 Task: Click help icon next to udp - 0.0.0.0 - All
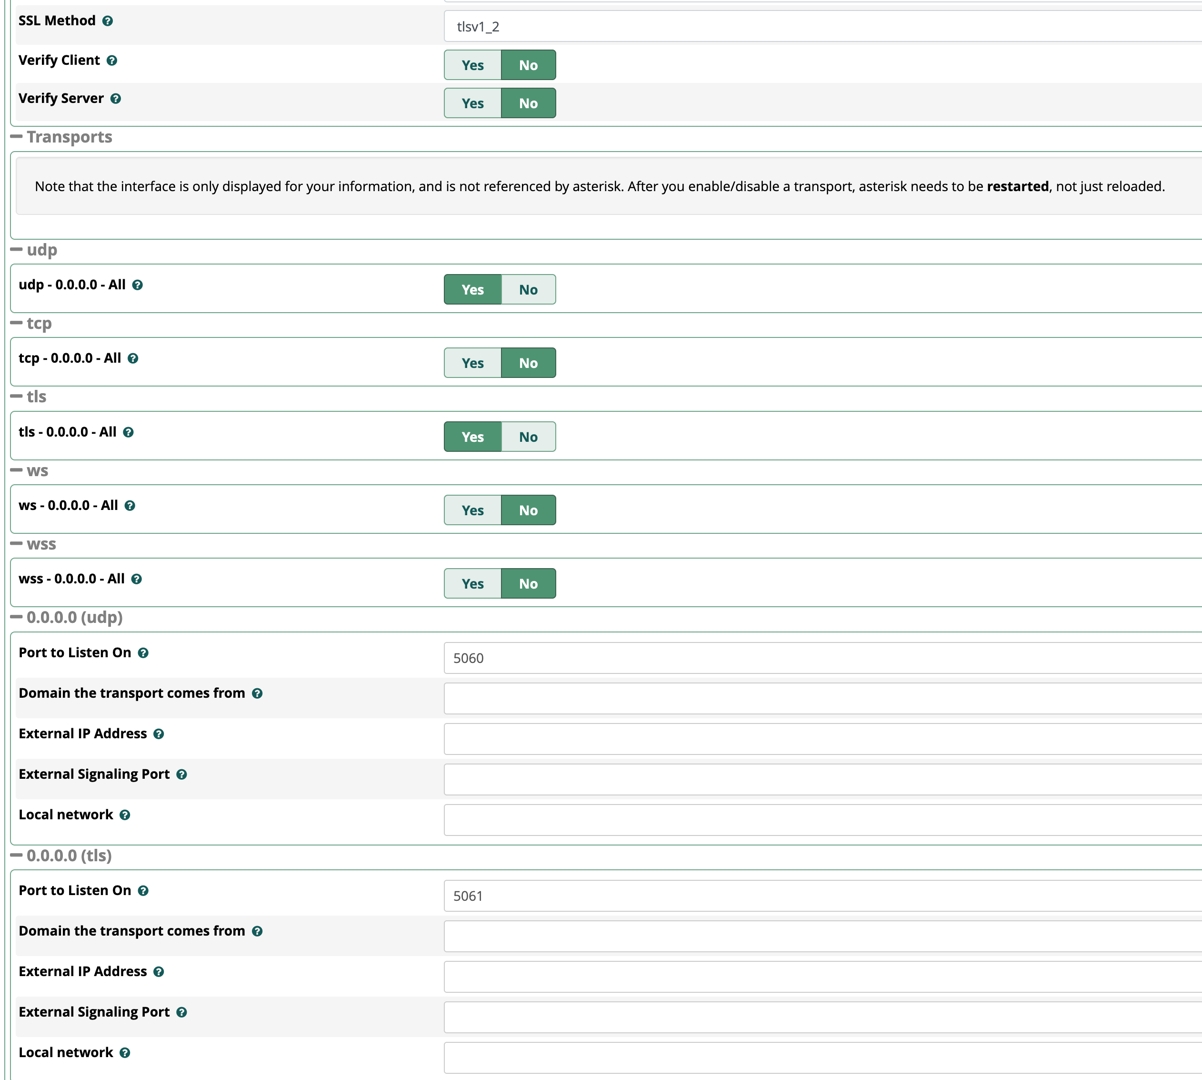(138, 286)
